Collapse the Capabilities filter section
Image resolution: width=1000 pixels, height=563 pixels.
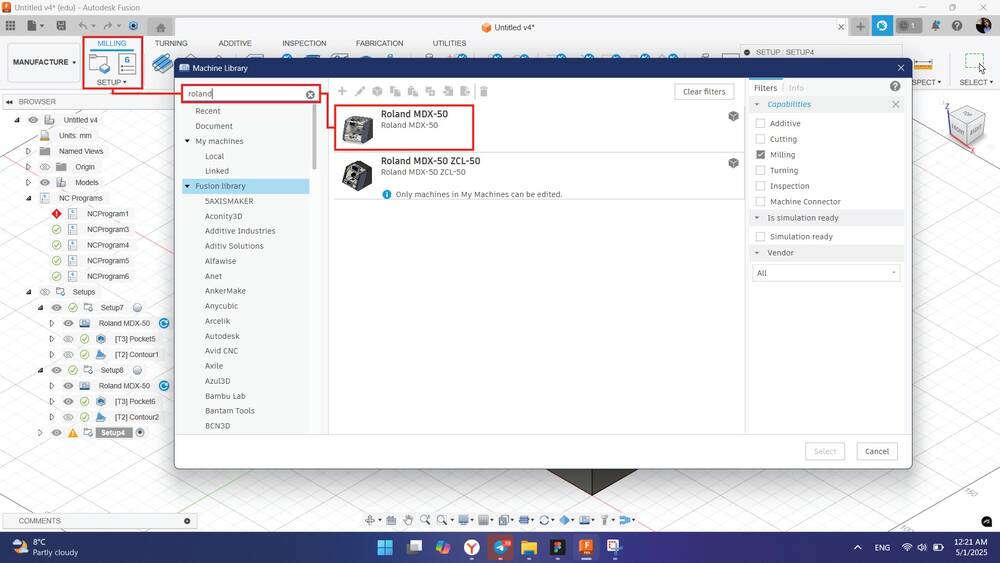pyautogui.click(x=758, y=105)
